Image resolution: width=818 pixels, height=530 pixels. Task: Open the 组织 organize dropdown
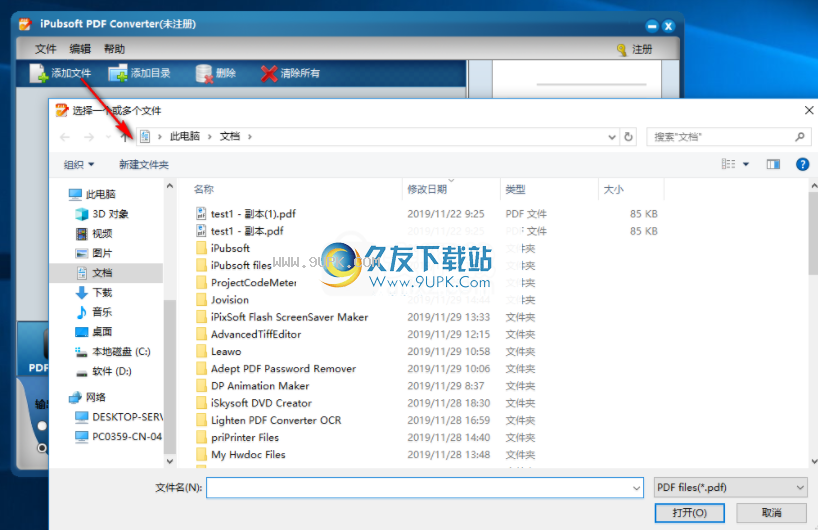(79, 165)
